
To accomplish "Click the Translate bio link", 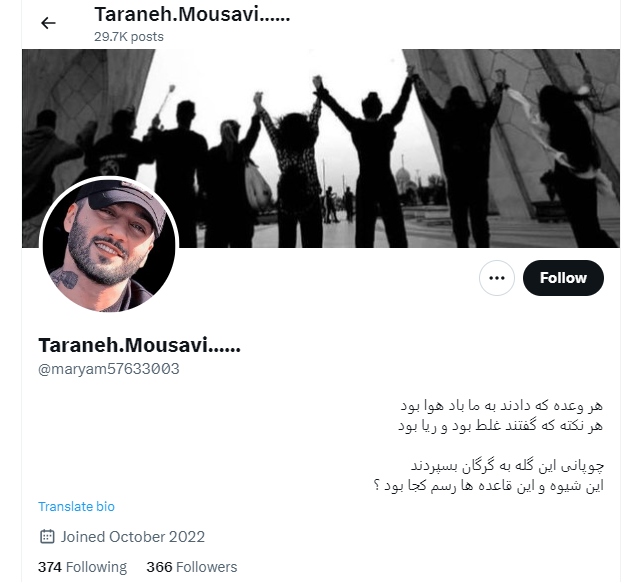I will 76,506.
